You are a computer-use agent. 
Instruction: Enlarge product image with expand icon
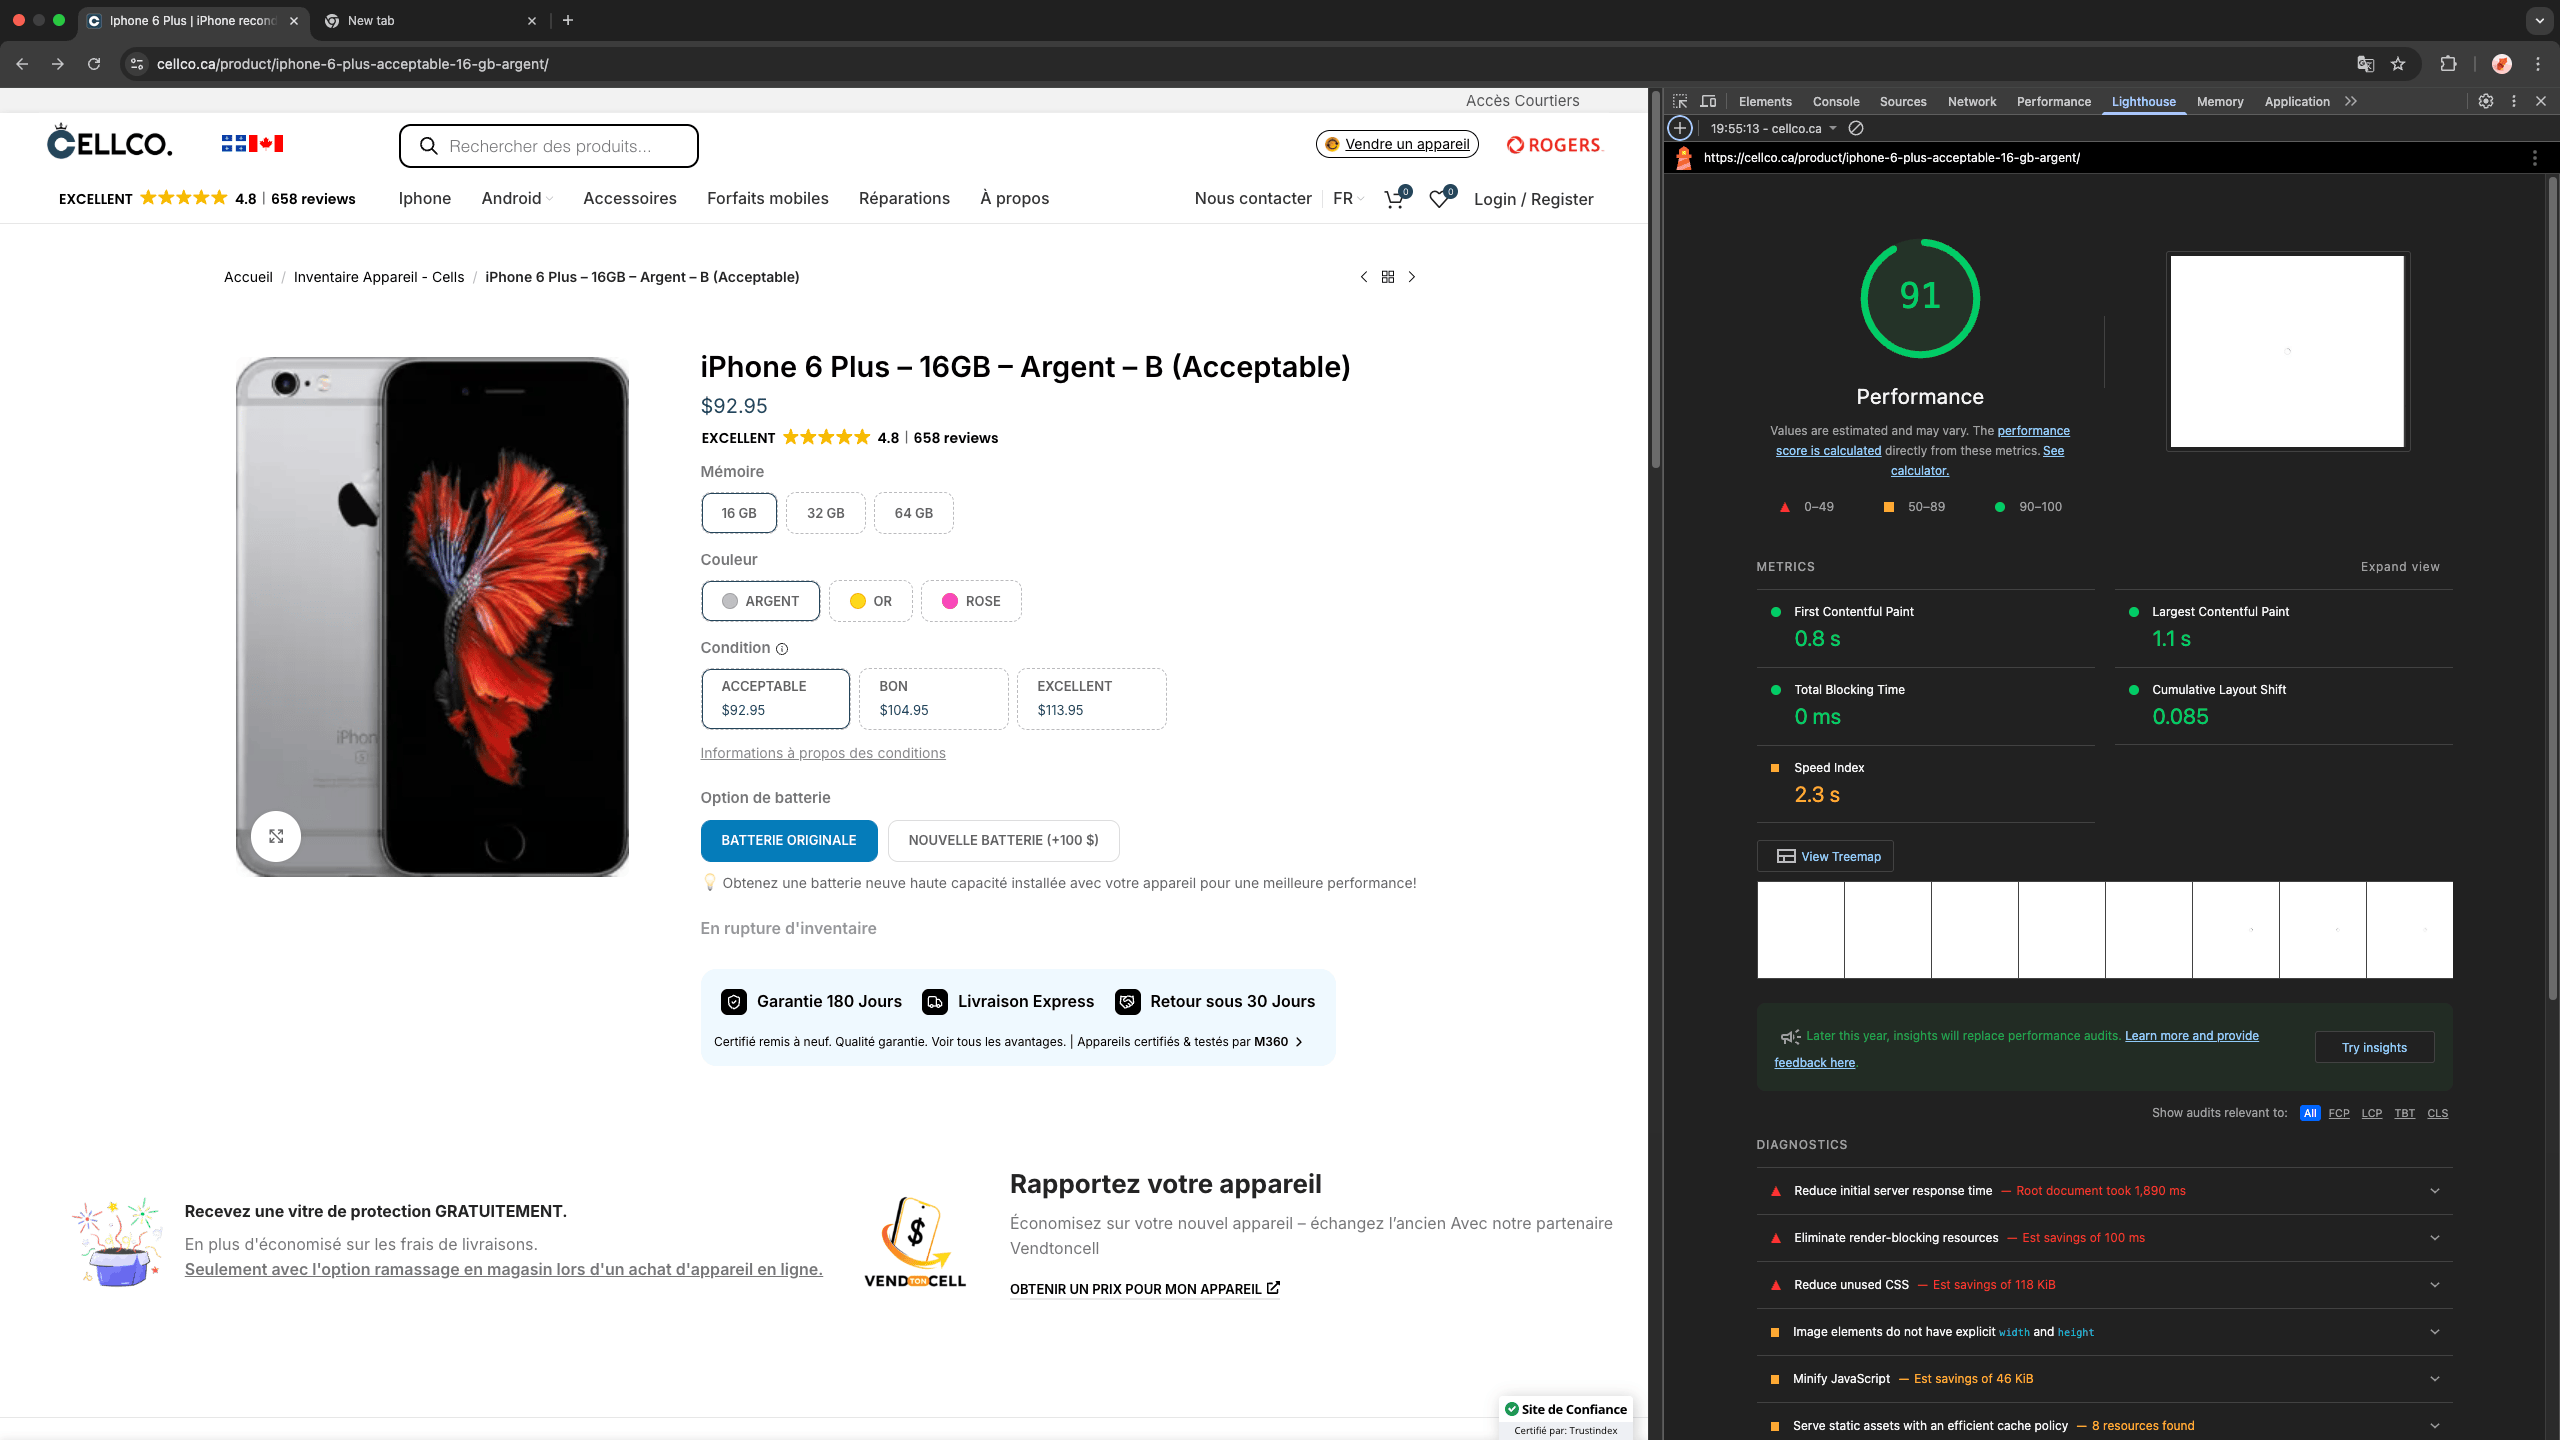click(x=276, y=836)
